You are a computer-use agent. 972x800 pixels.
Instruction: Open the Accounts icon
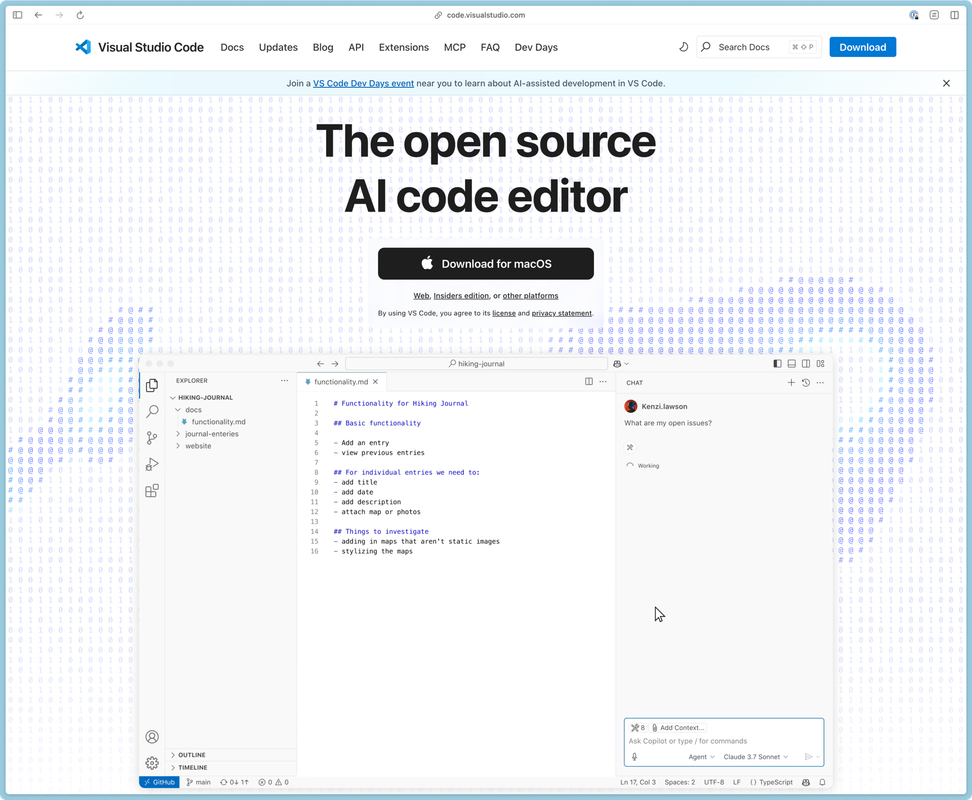[x=152, y=737]
